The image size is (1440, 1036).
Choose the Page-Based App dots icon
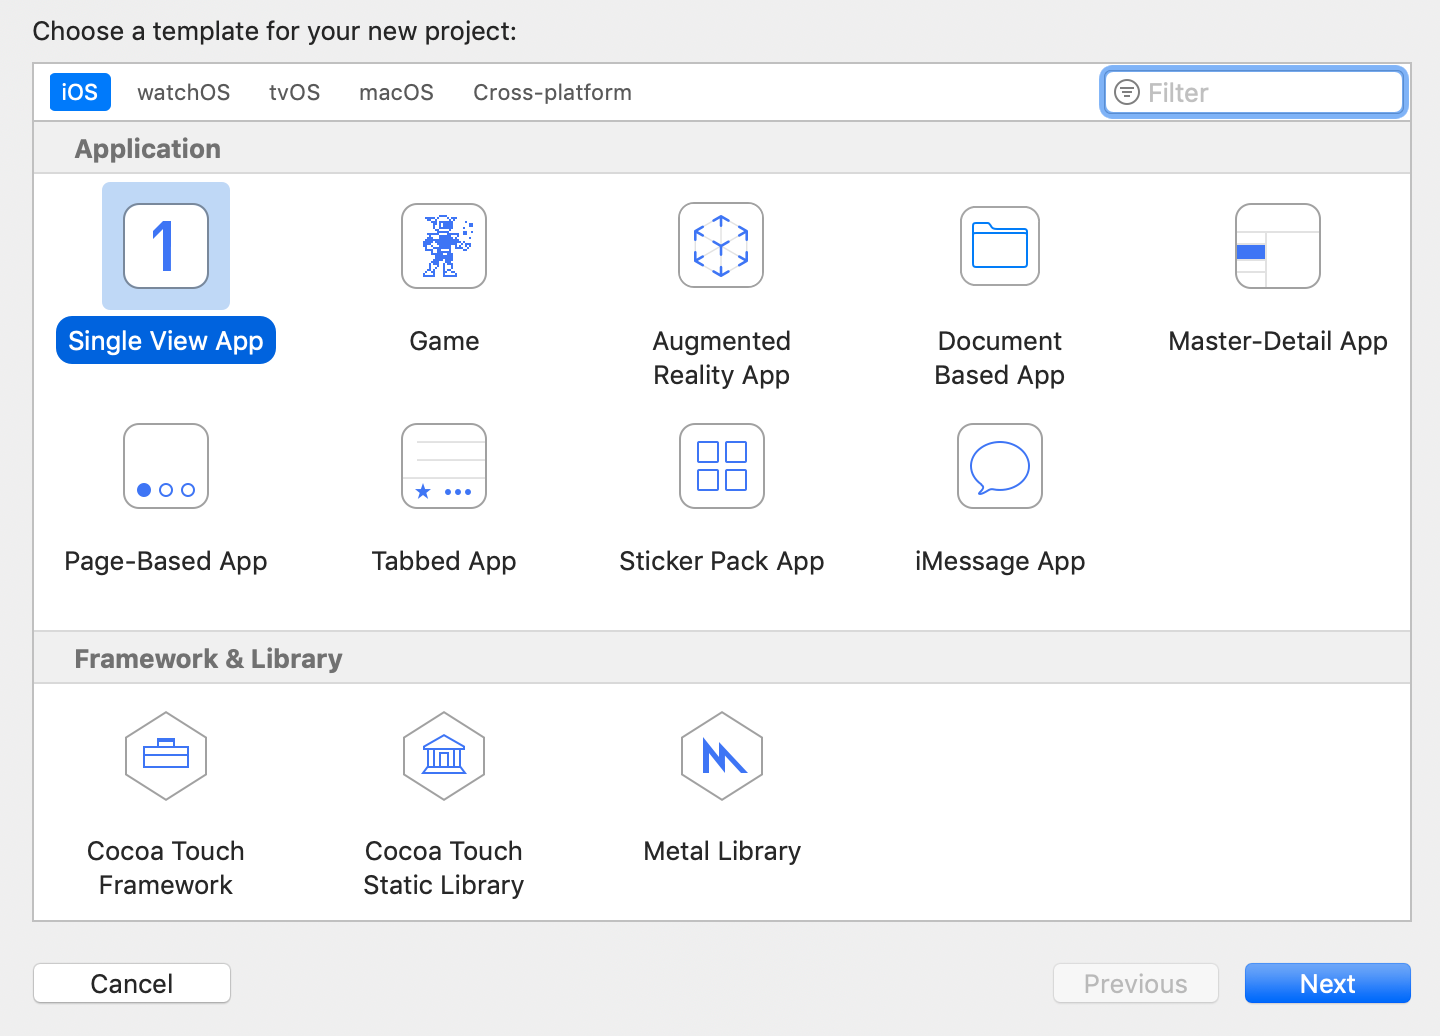[166, 466]
